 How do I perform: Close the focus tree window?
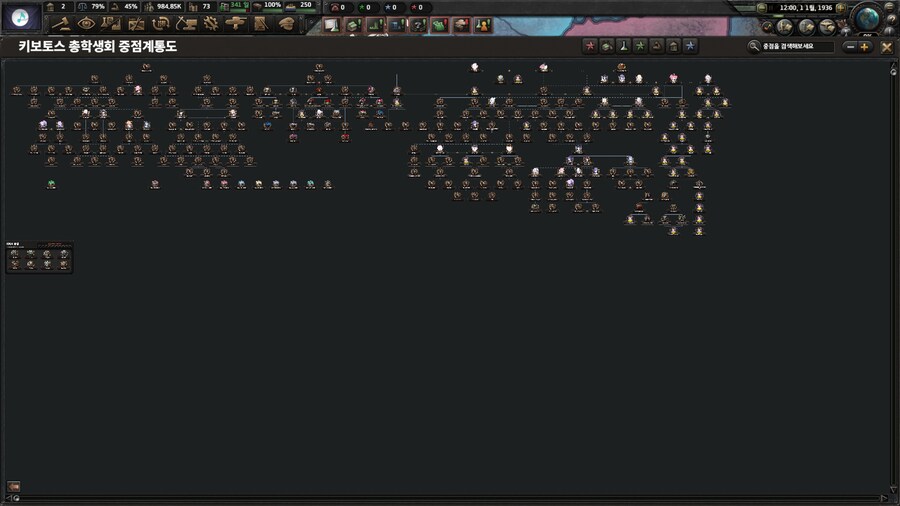pos(886,47)
